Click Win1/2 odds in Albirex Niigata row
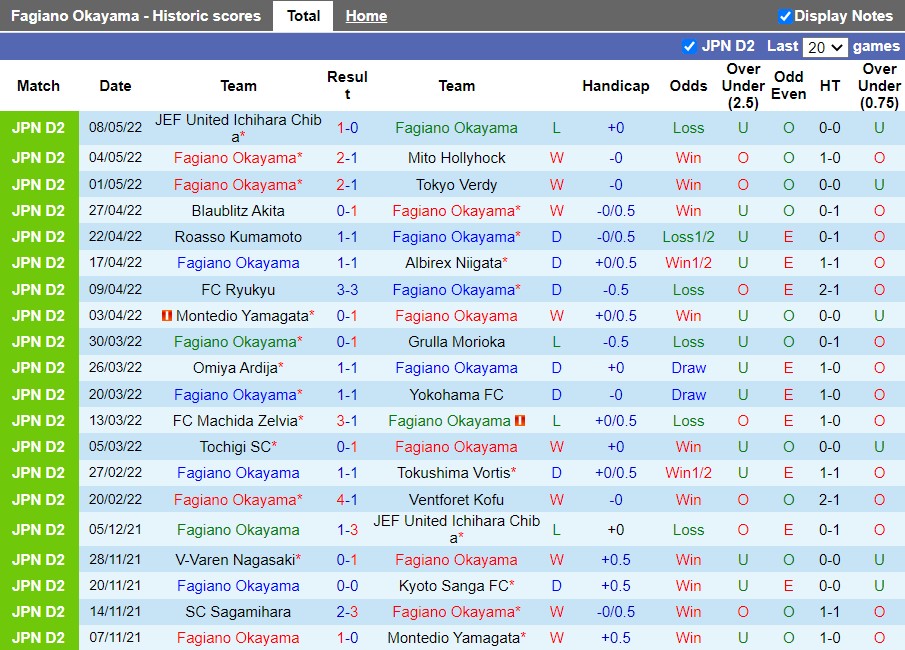Image resolution: width=905 pixels, height=650 pixels. (x=688, y=263)
